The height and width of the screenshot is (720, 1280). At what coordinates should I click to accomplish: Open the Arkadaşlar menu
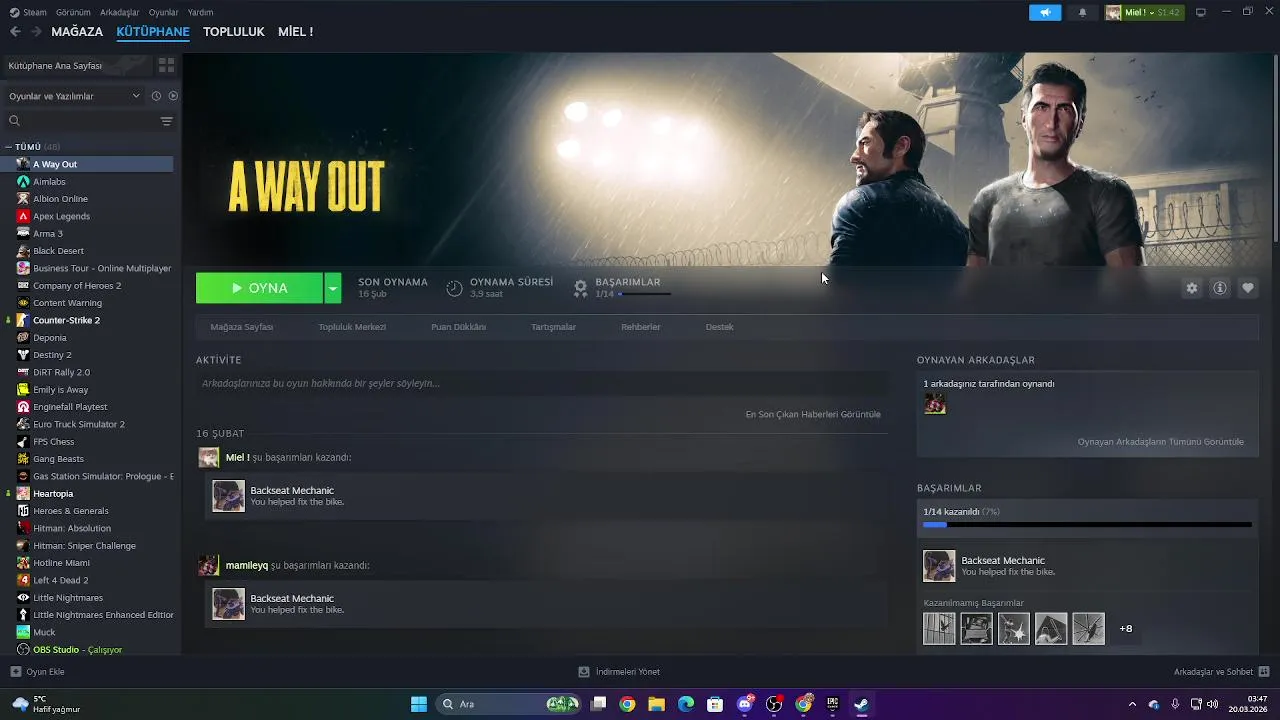click(120, 12)
